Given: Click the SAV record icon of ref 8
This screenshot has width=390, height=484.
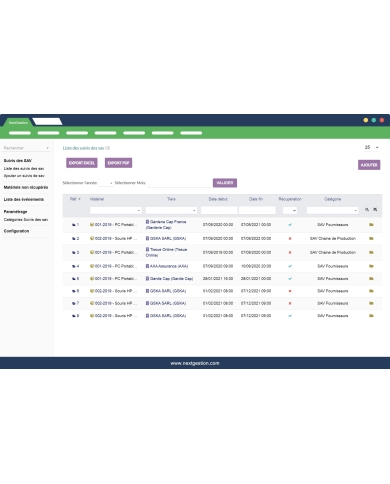Looking at the screenshot, I should [x=74, y=315].
